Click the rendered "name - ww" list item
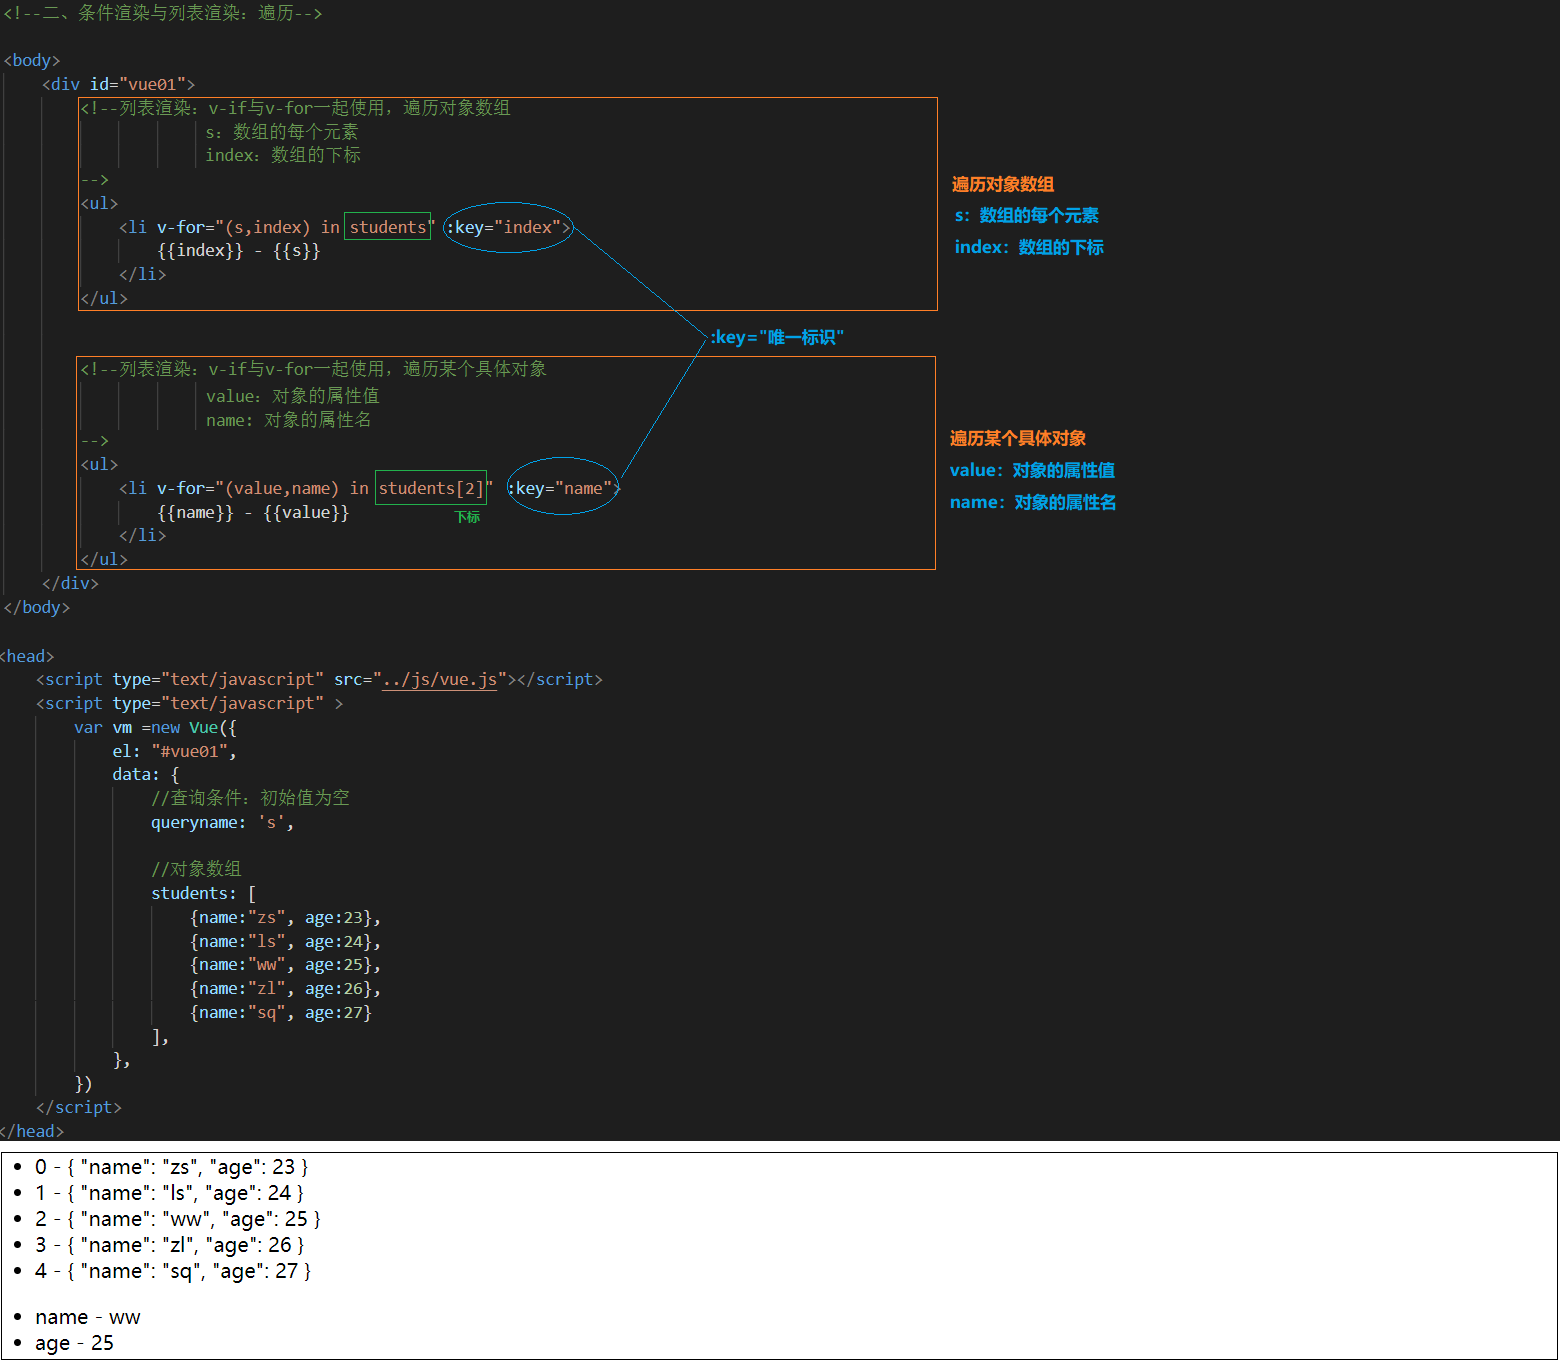The width and height of the screenshot is (1560, 1360). click(88, 1317)
